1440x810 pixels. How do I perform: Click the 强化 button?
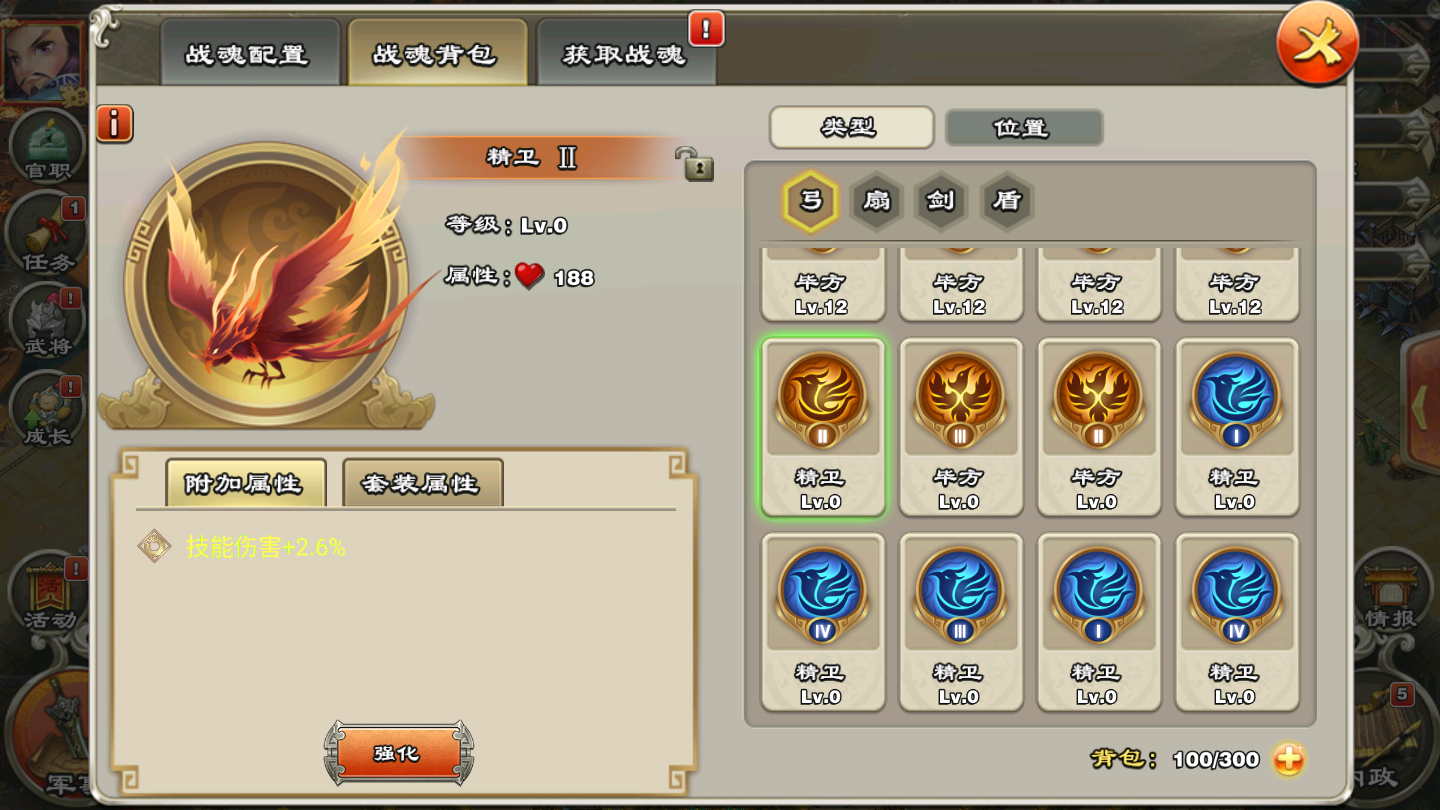pos(398,753)
